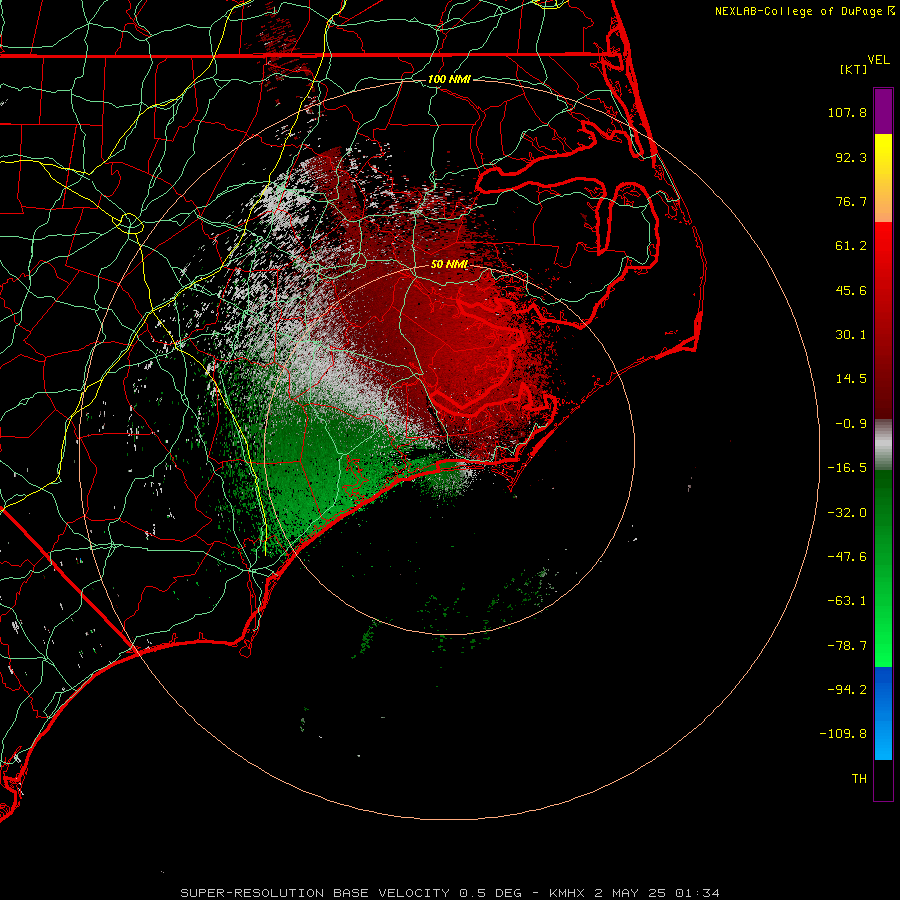
Task: Click the -32.0 legend value
Action: click(847, 513)
